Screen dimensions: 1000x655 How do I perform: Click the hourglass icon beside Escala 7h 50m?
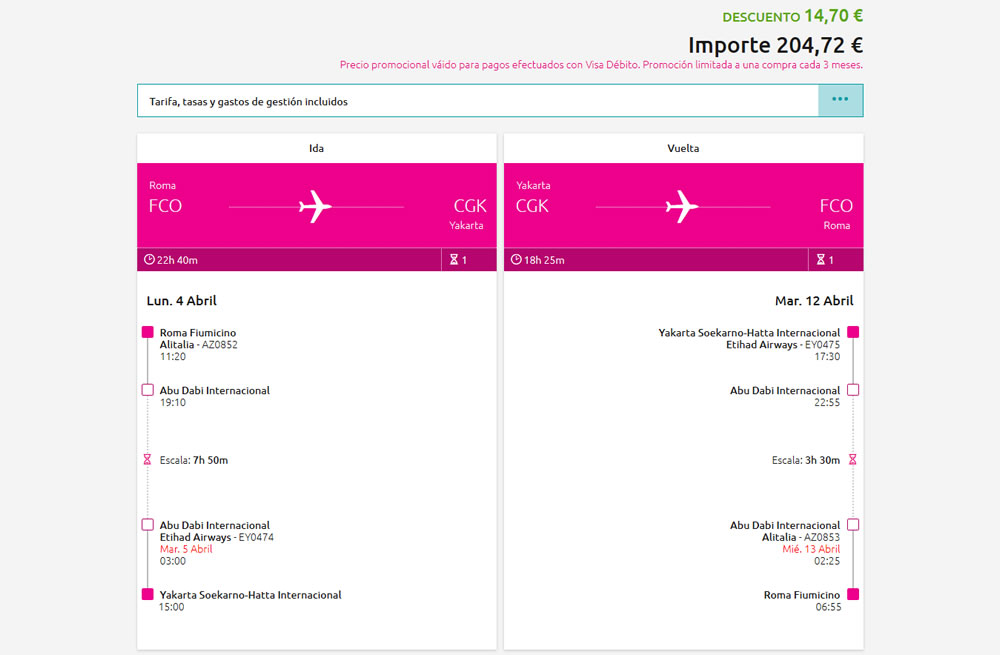pos(148,460)
